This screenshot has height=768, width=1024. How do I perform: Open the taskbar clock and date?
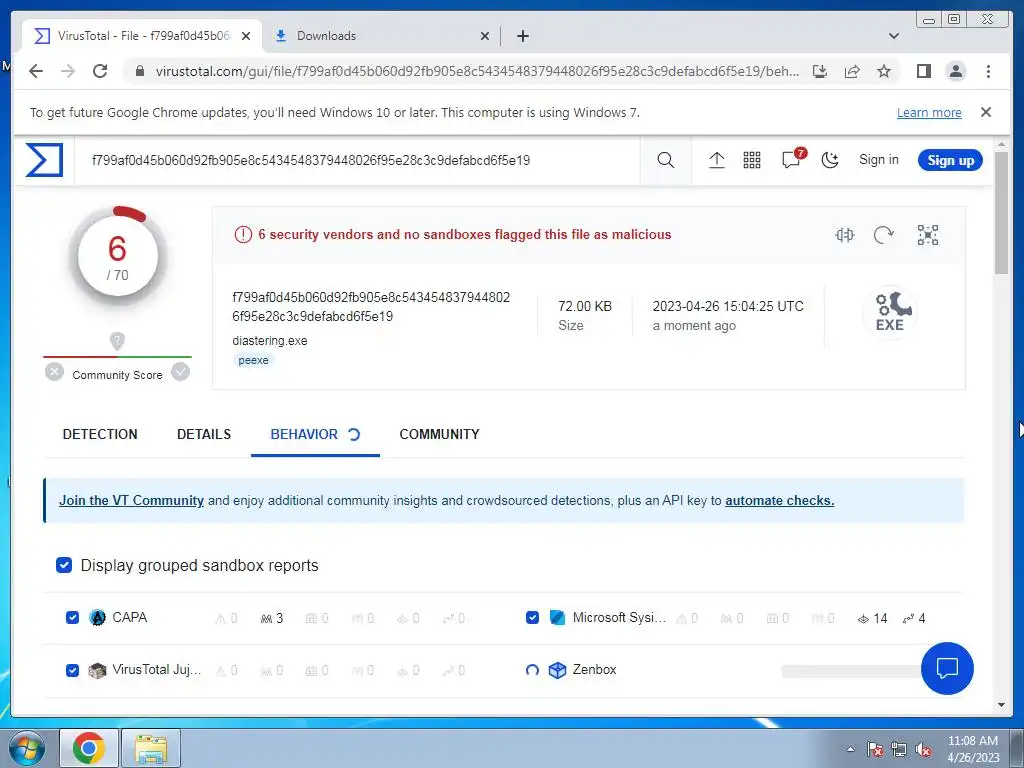[x=973, y=749]
